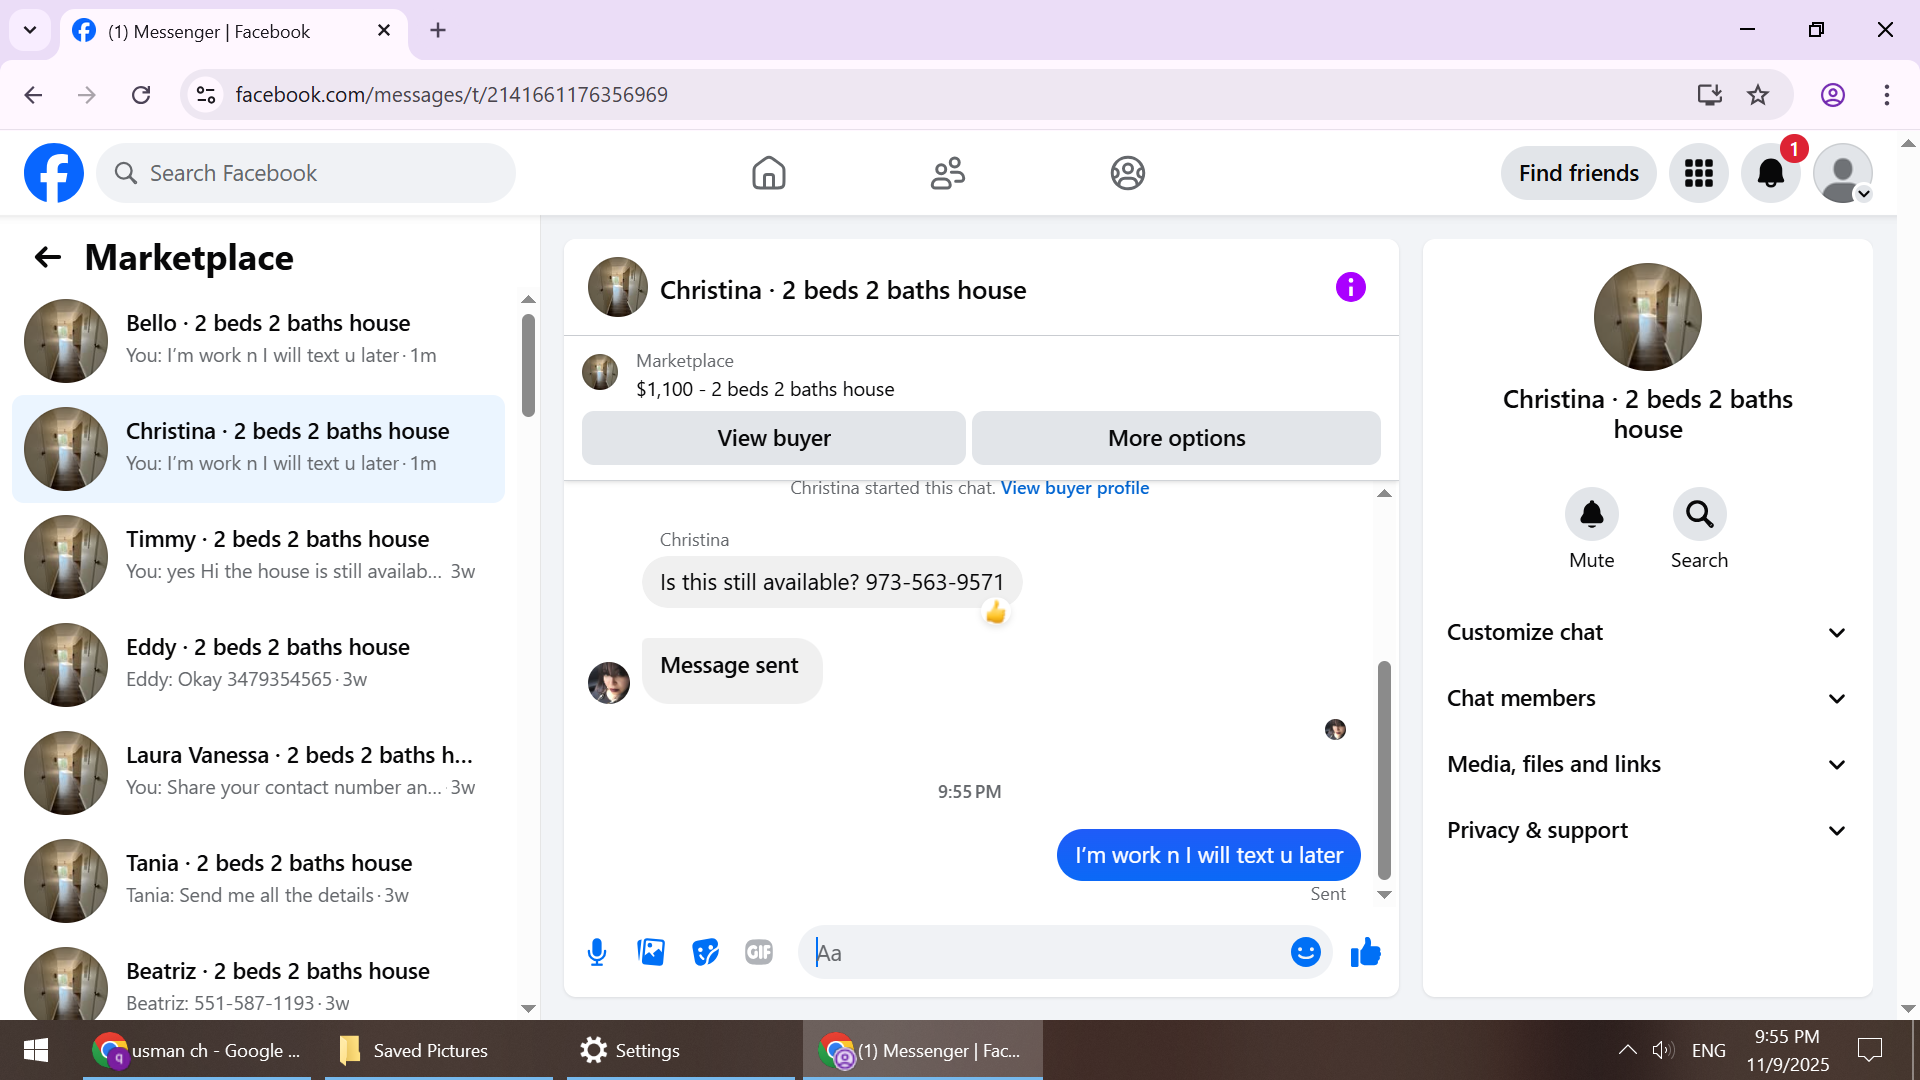Expand Chat members section
This screenshot has width=1920, height=1080.
click(1647, 698)
